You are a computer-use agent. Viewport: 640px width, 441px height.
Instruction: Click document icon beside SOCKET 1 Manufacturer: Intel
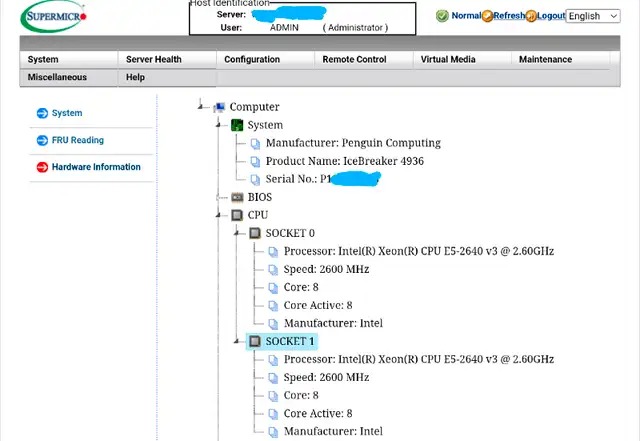tap(273, 432)
